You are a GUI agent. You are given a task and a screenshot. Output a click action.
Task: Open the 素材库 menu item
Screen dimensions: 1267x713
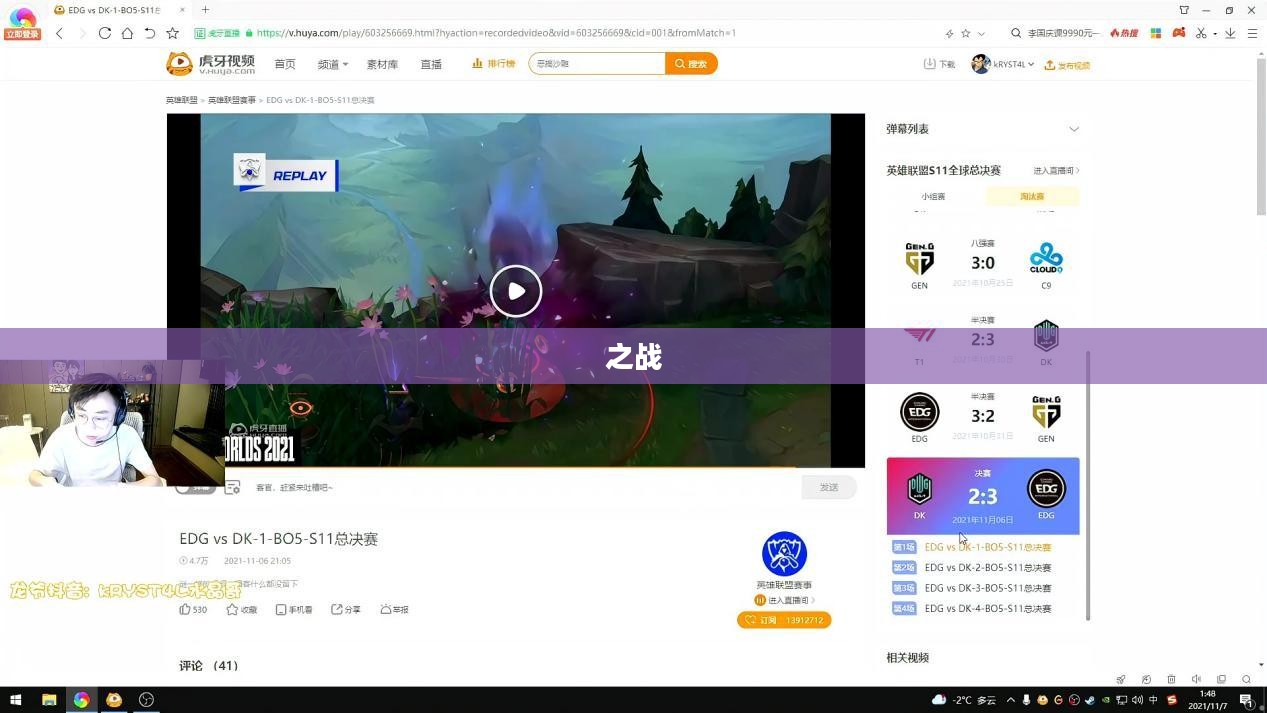coord(382,64)
